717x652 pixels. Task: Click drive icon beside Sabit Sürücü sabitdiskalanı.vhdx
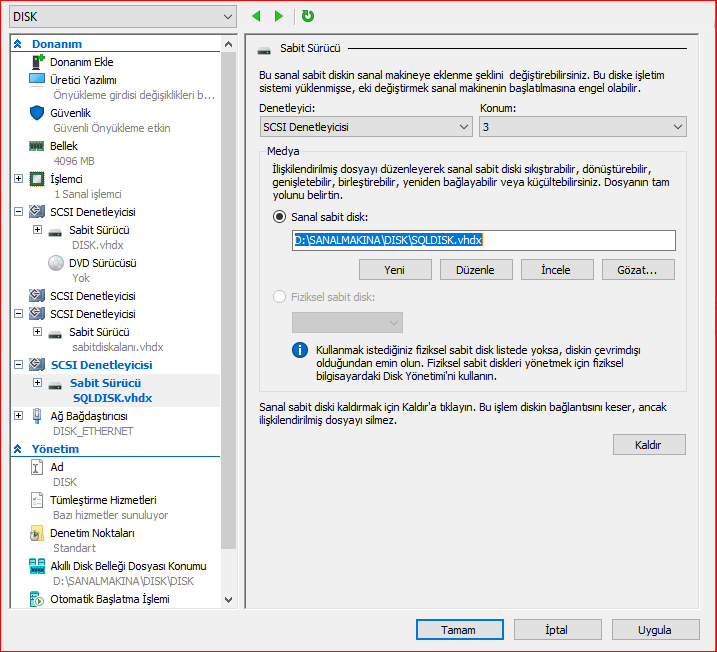tap(55, 334)
